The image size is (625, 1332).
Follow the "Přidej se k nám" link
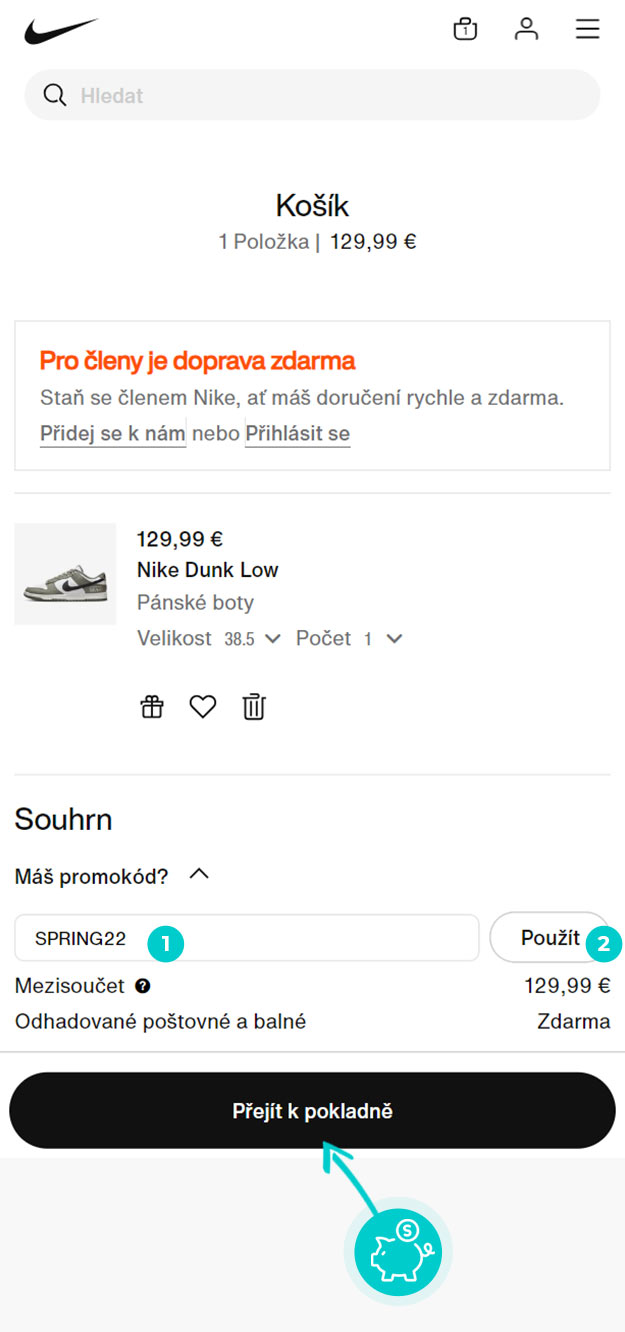[113, 434]
